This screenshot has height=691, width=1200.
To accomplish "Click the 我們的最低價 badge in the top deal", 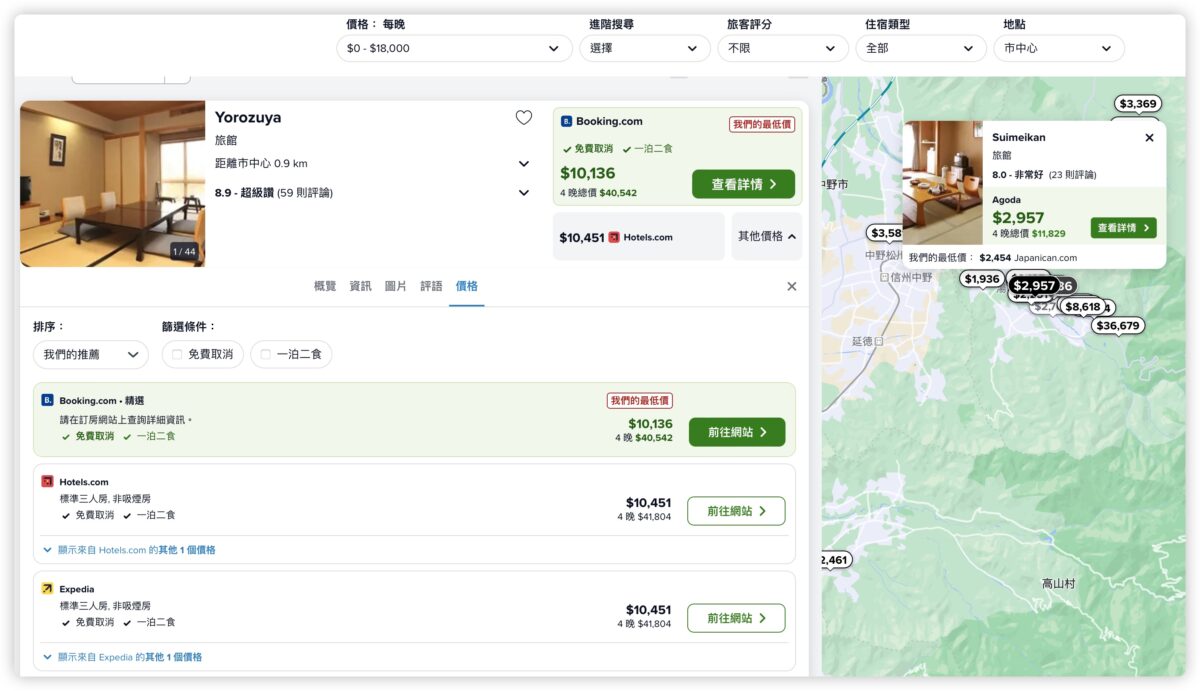I will [762, 124].
